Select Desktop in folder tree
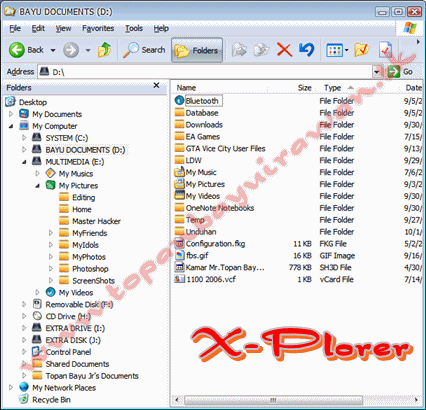Image resolution: width=426 pixels, height=410 pixels. point(33,102)
